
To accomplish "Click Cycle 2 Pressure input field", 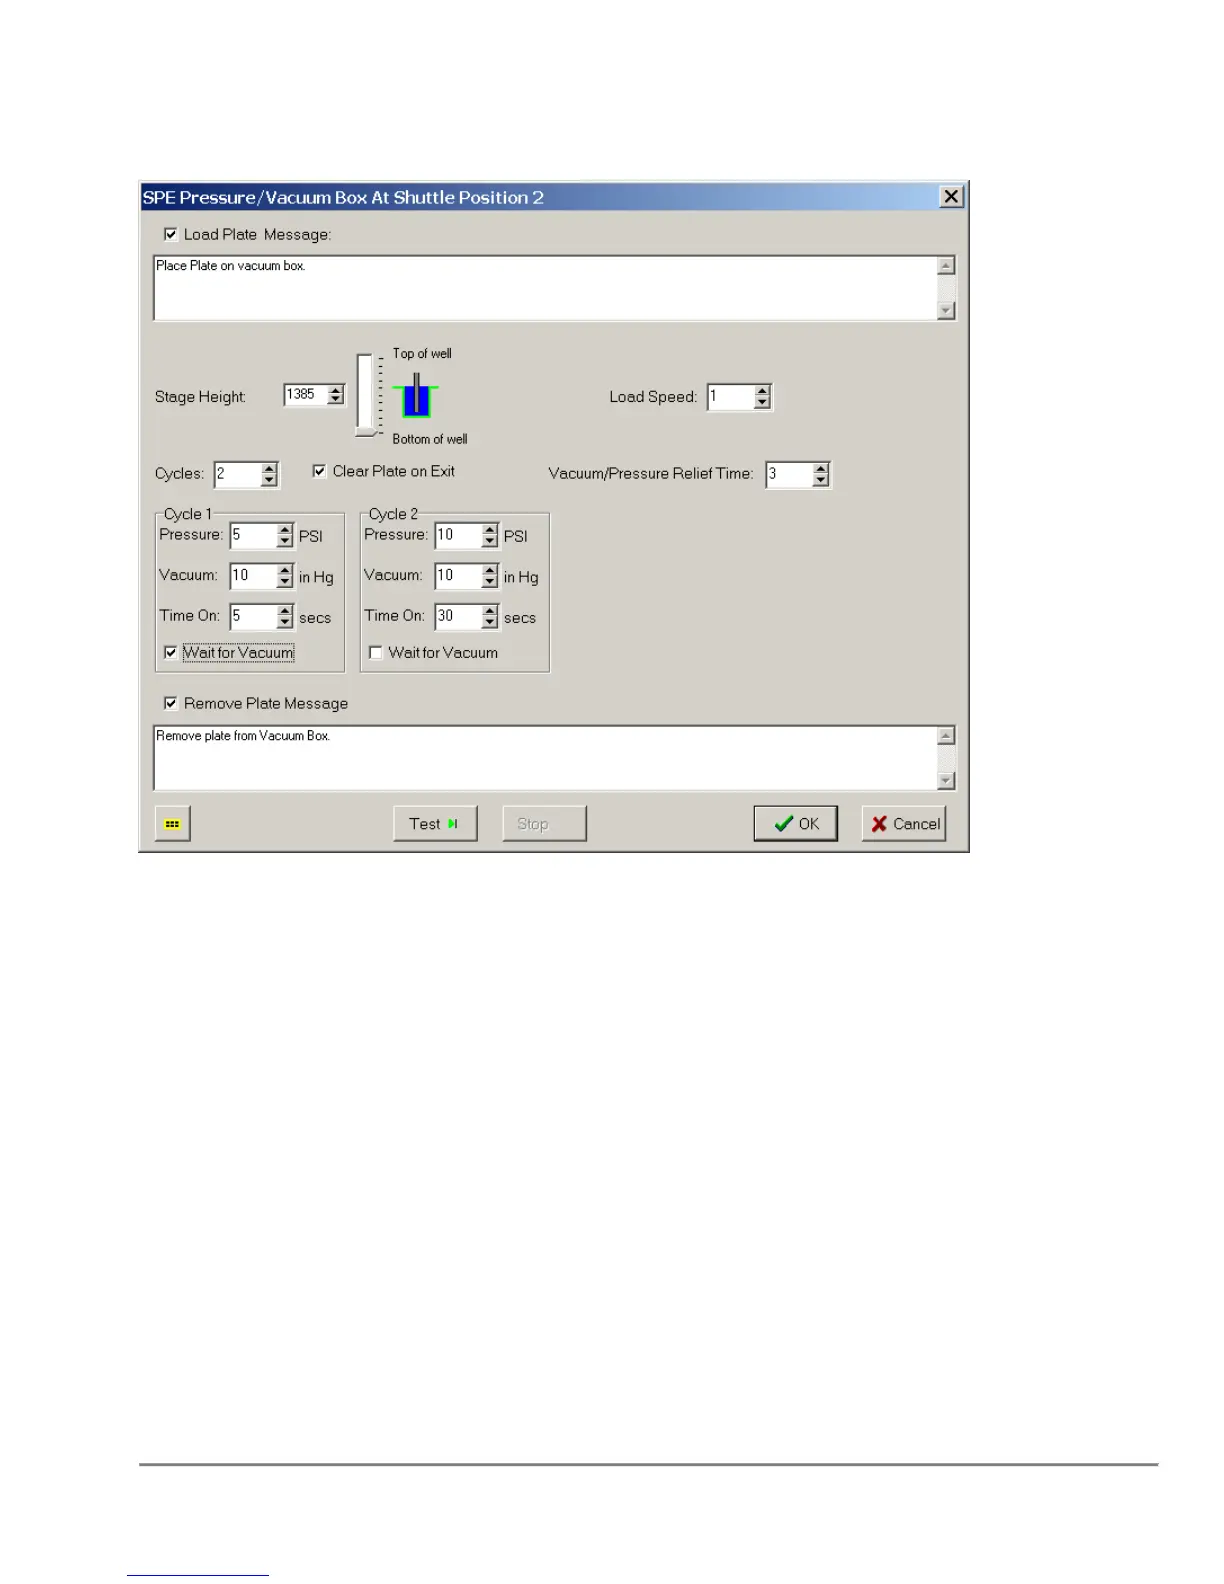I will click(x=459, y=536).
